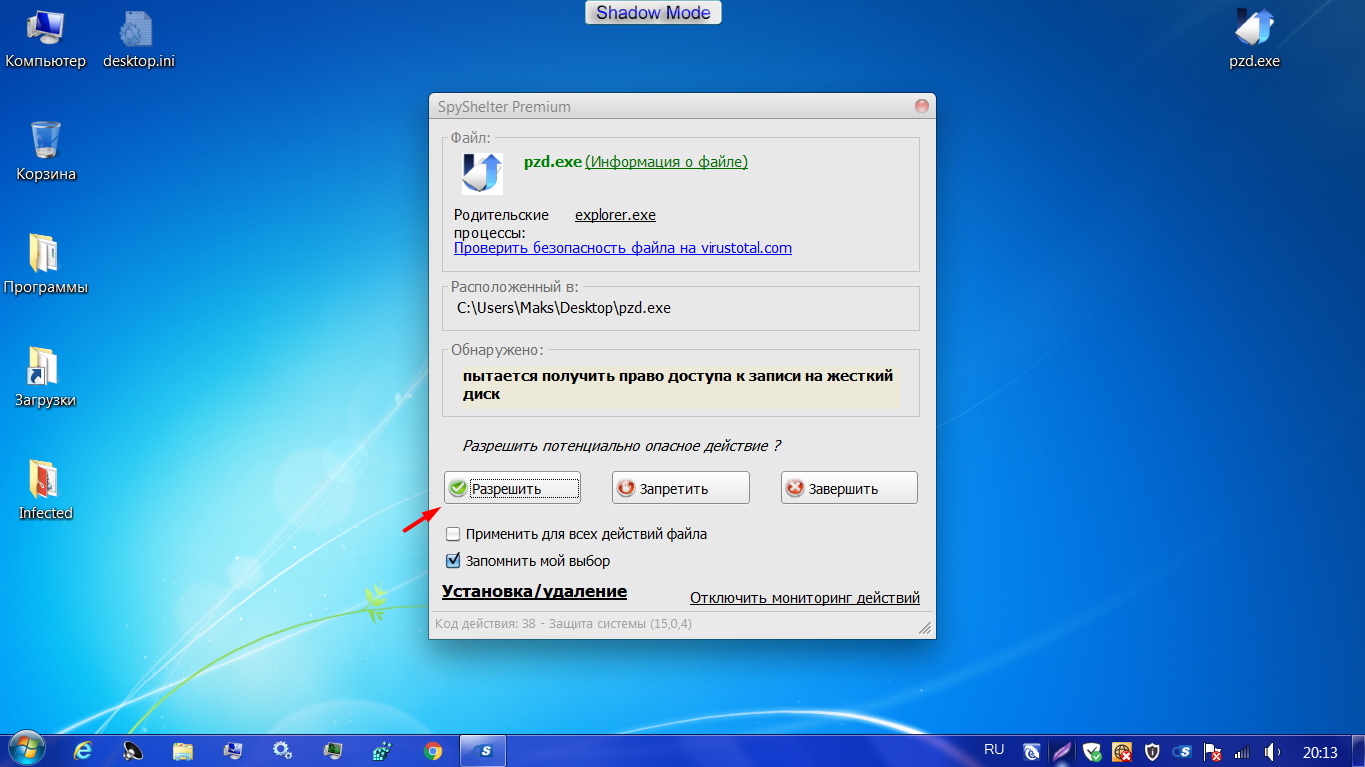Select the Загрузки shortcut folder icon

(46, 378)
